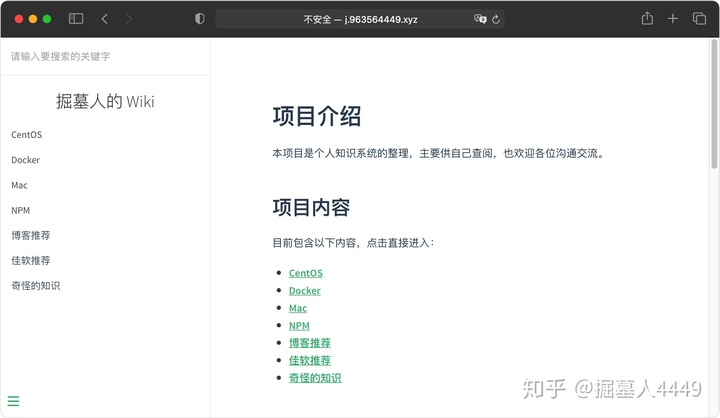Open Docker in the sidebar
This screenshot has height=418, width=720.
click(x=26, y=160)
